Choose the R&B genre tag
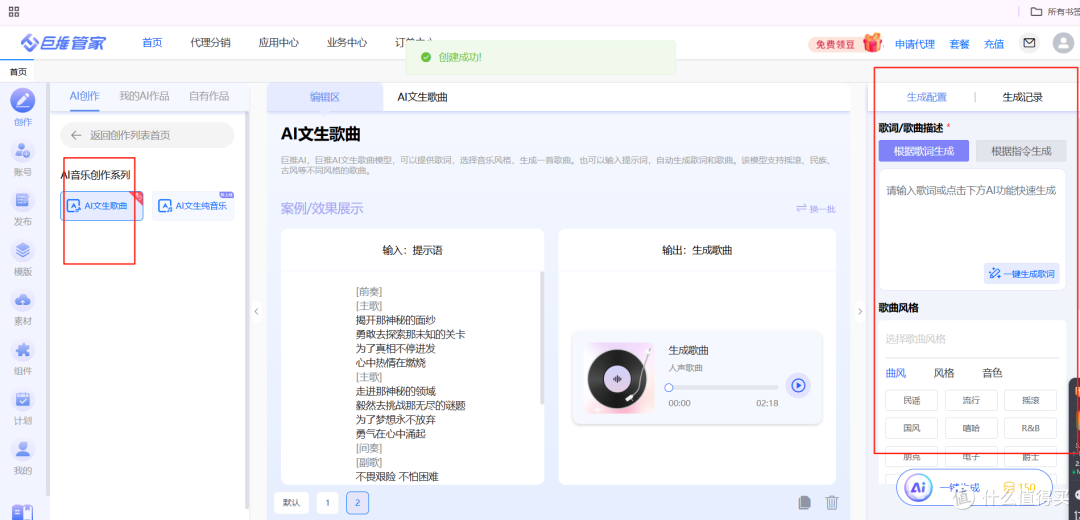Screen dimensions: 1080x520 (1031, 428)
